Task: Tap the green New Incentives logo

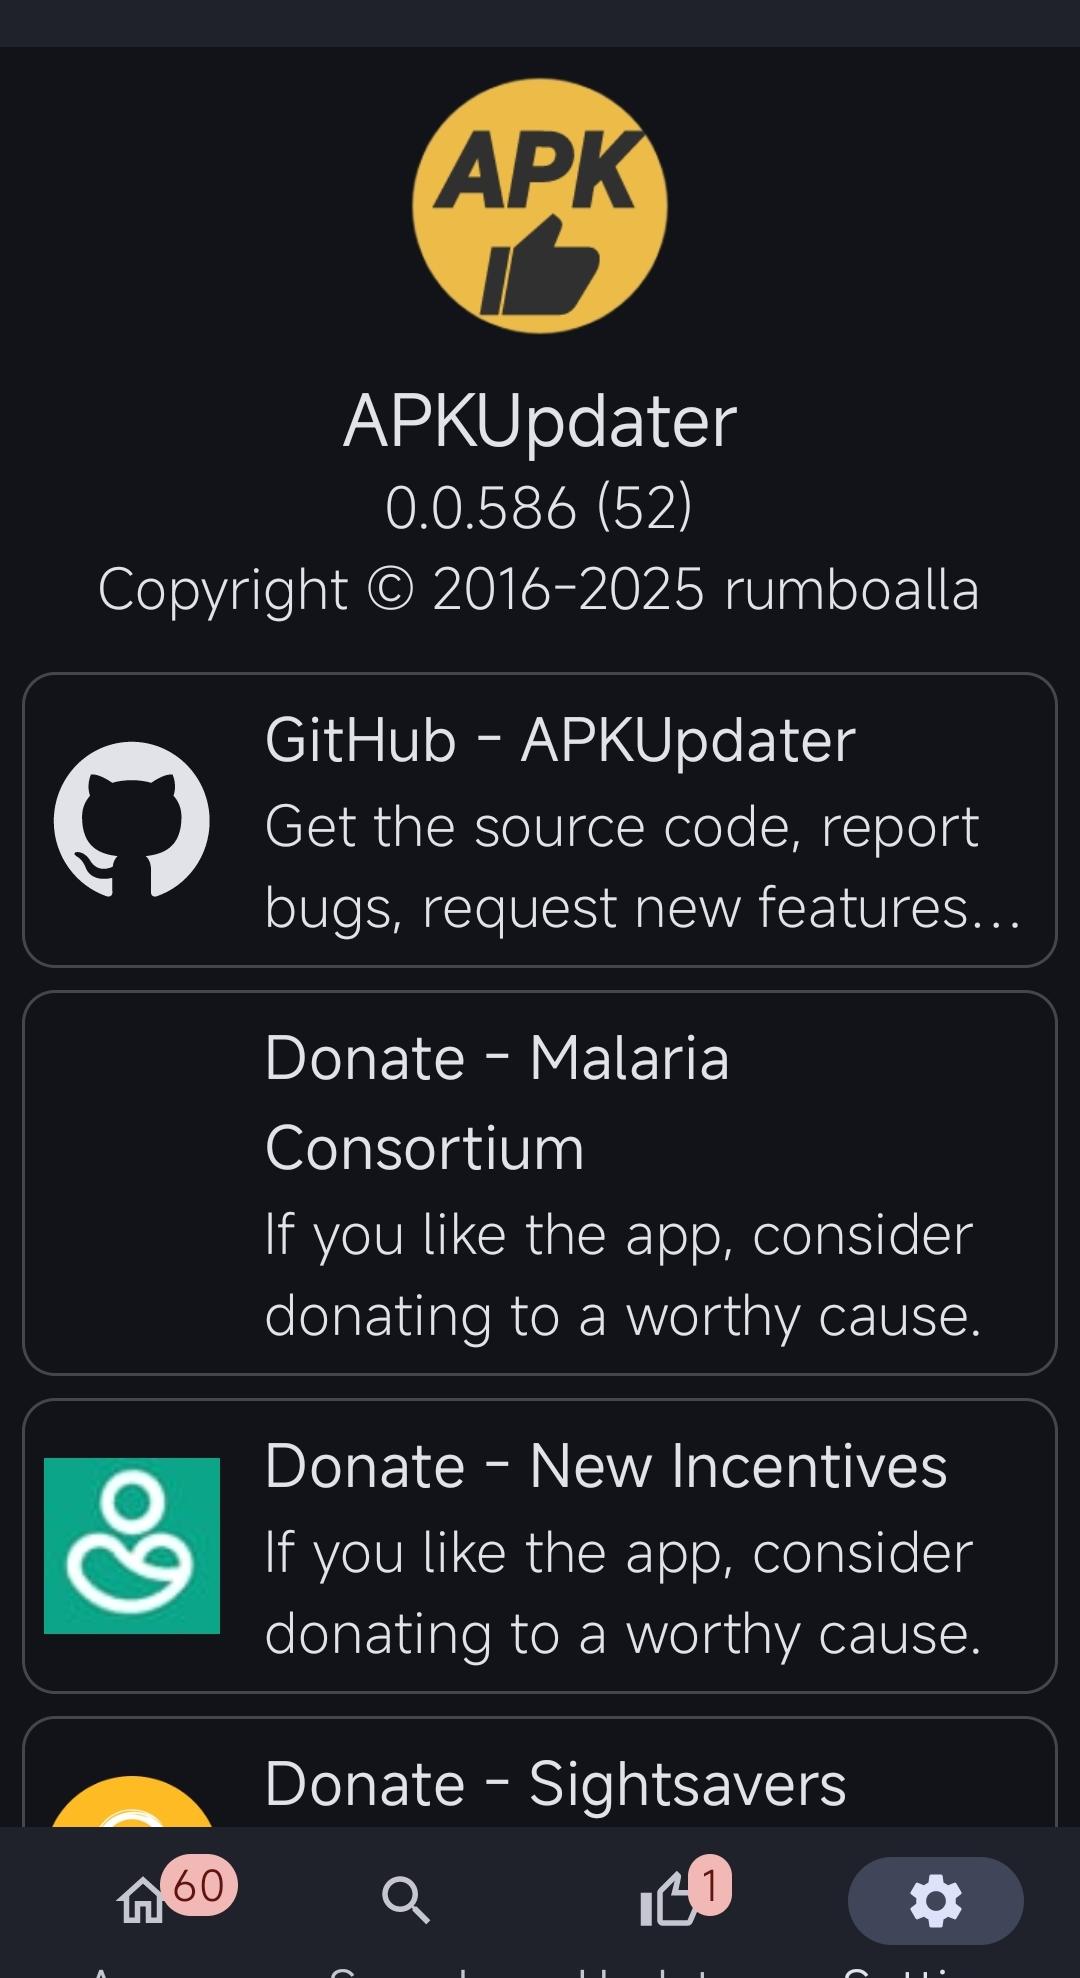Action: (x=132, y=1545)
